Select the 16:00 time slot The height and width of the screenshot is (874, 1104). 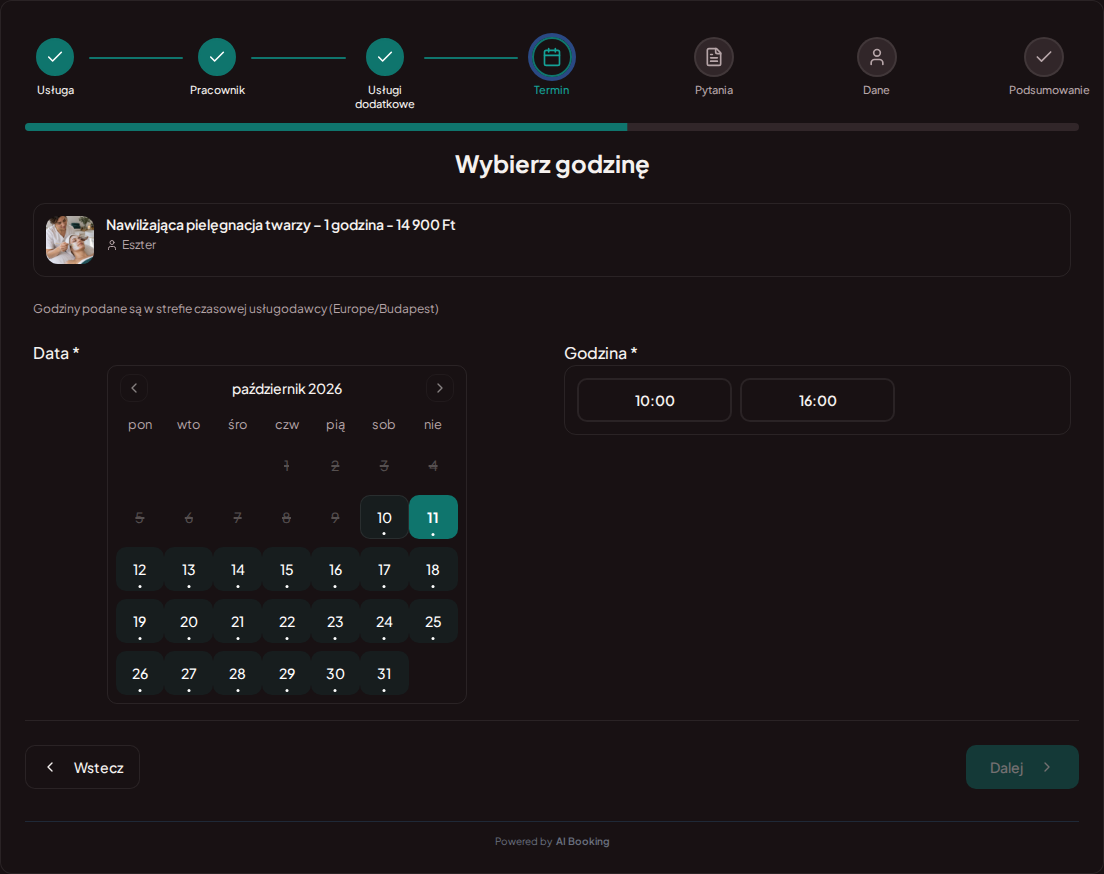817,401
